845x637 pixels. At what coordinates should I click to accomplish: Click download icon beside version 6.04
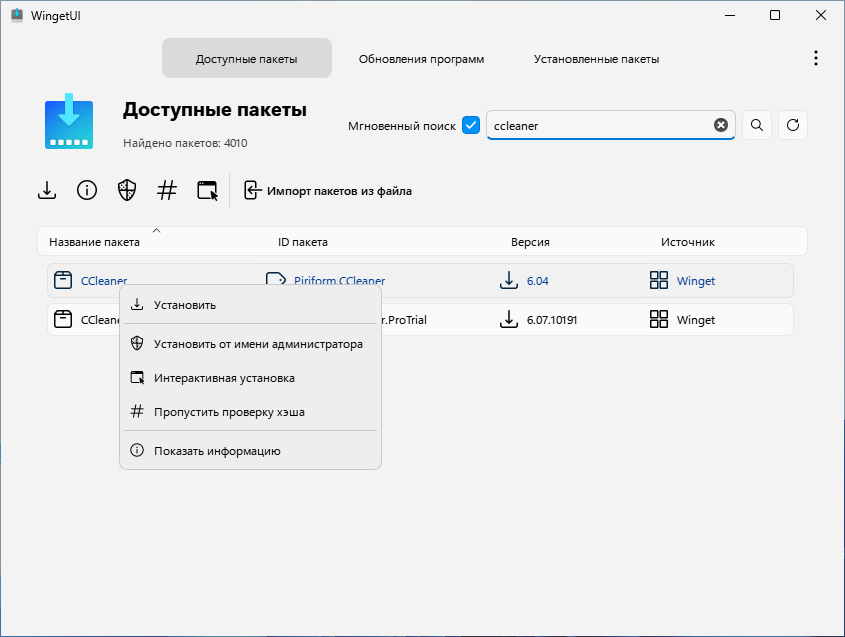point(509,280)
